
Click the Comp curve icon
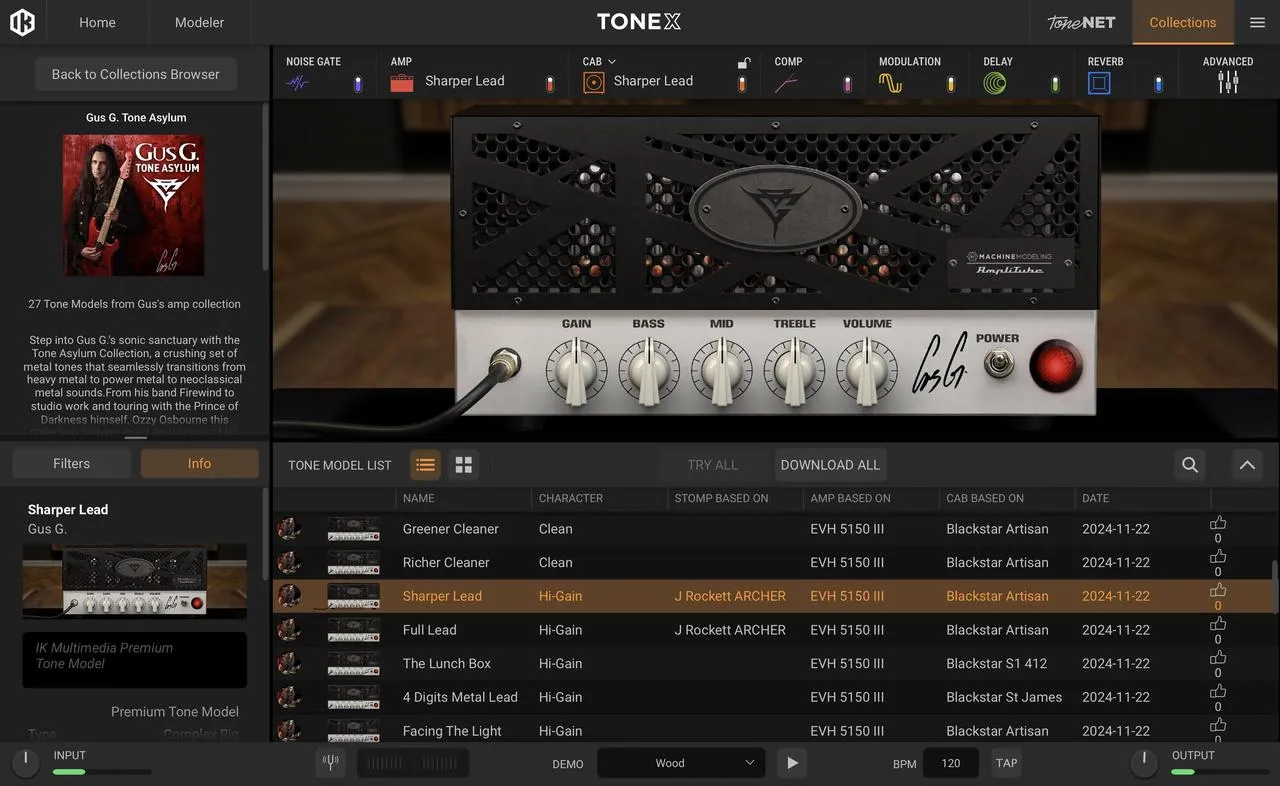(x=786, y=83)
